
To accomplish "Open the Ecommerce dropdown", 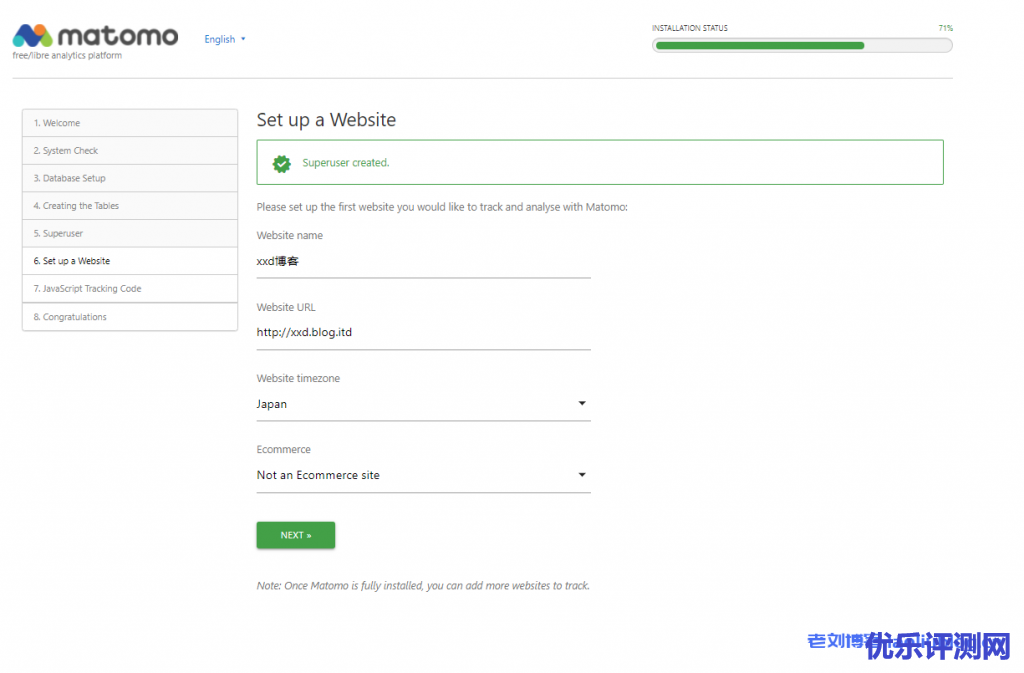I will tap(423, 475).
